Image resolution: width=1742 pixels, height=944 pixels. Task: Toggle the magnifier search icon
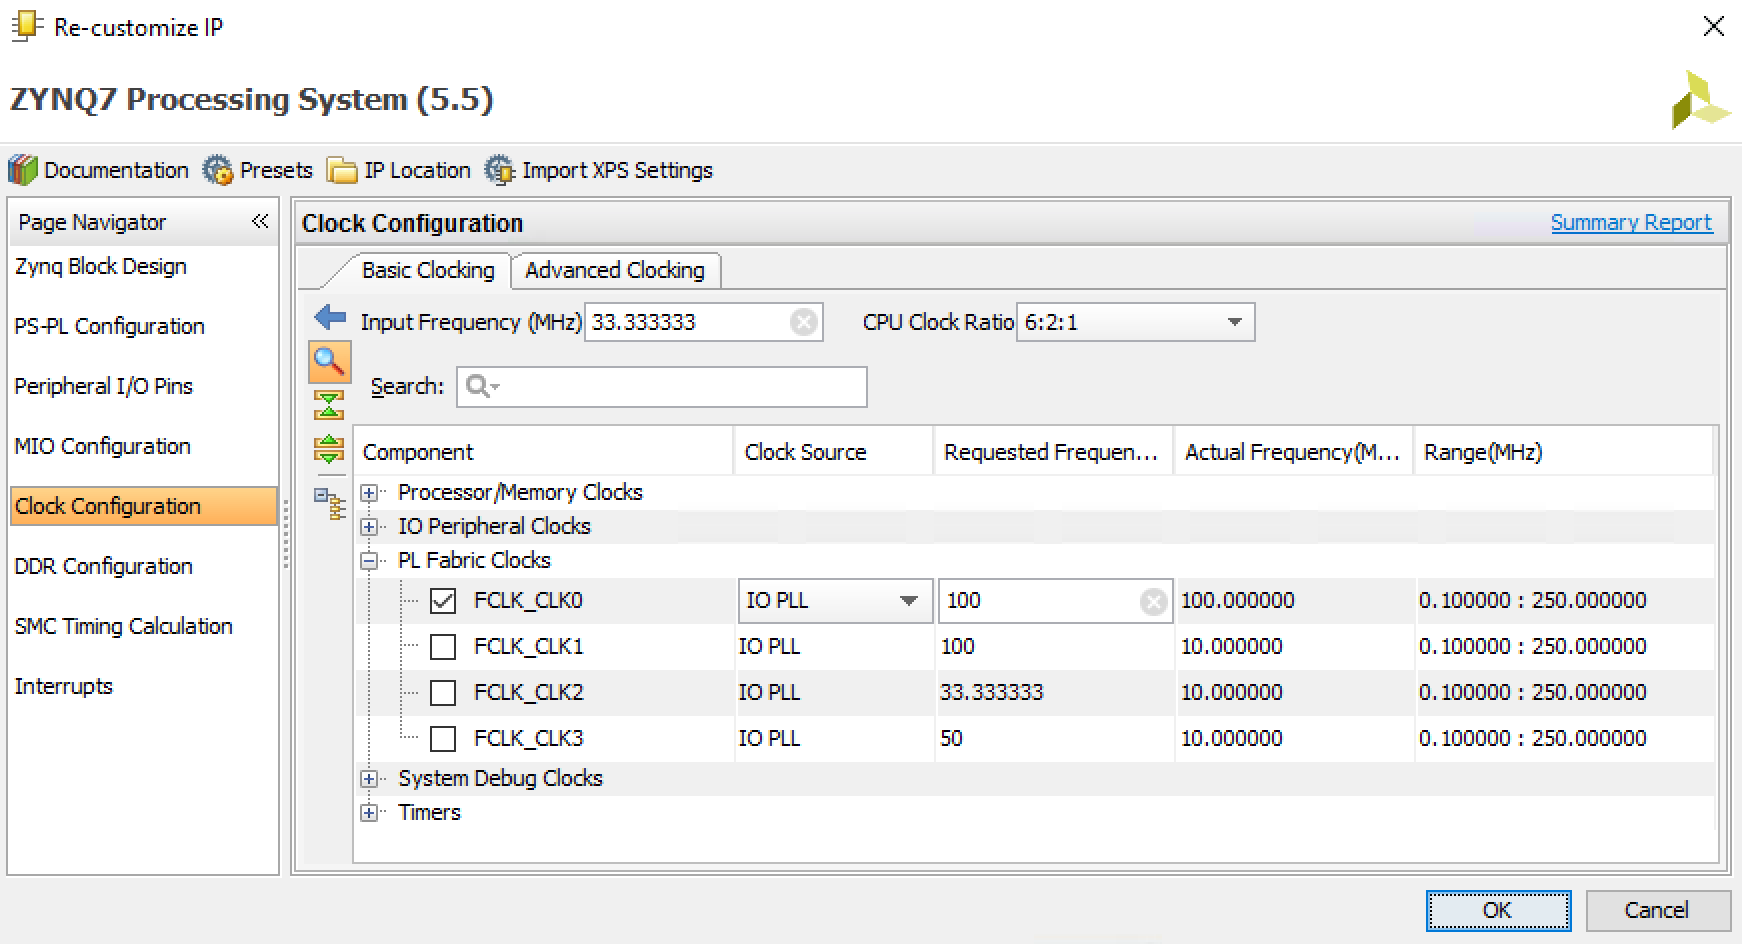click(x=329, y=361)
